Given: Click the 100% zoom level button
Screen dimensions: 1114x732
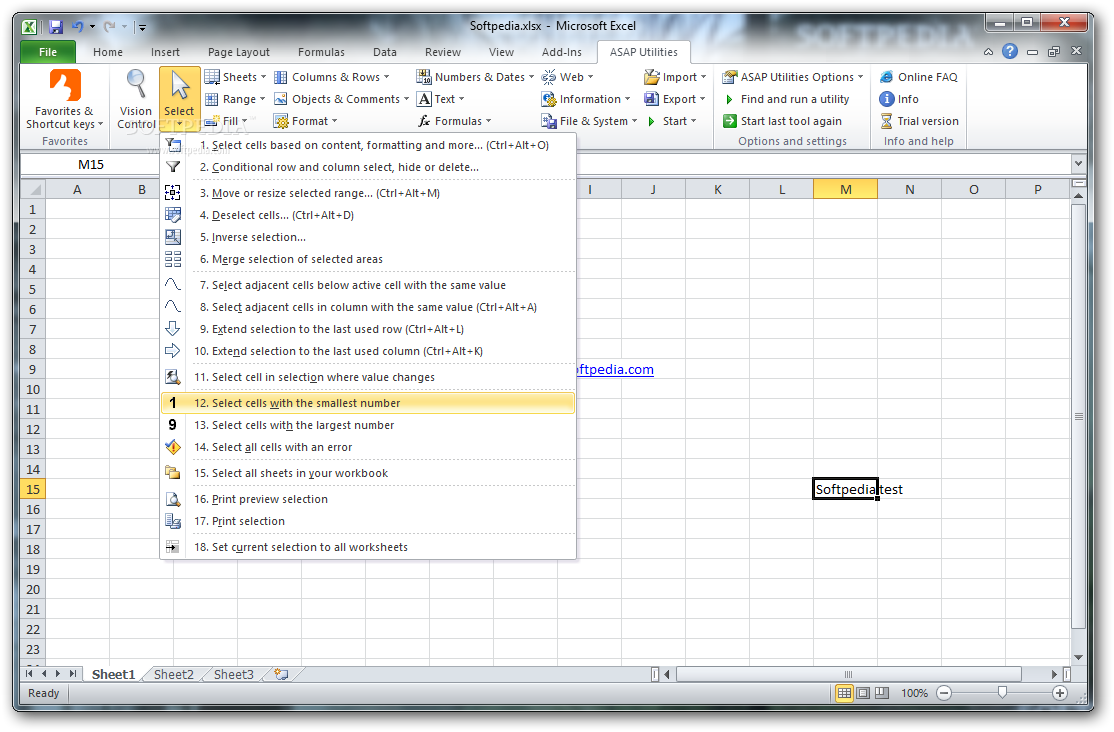Looking at the screenshot, I should tap(914, 693).
